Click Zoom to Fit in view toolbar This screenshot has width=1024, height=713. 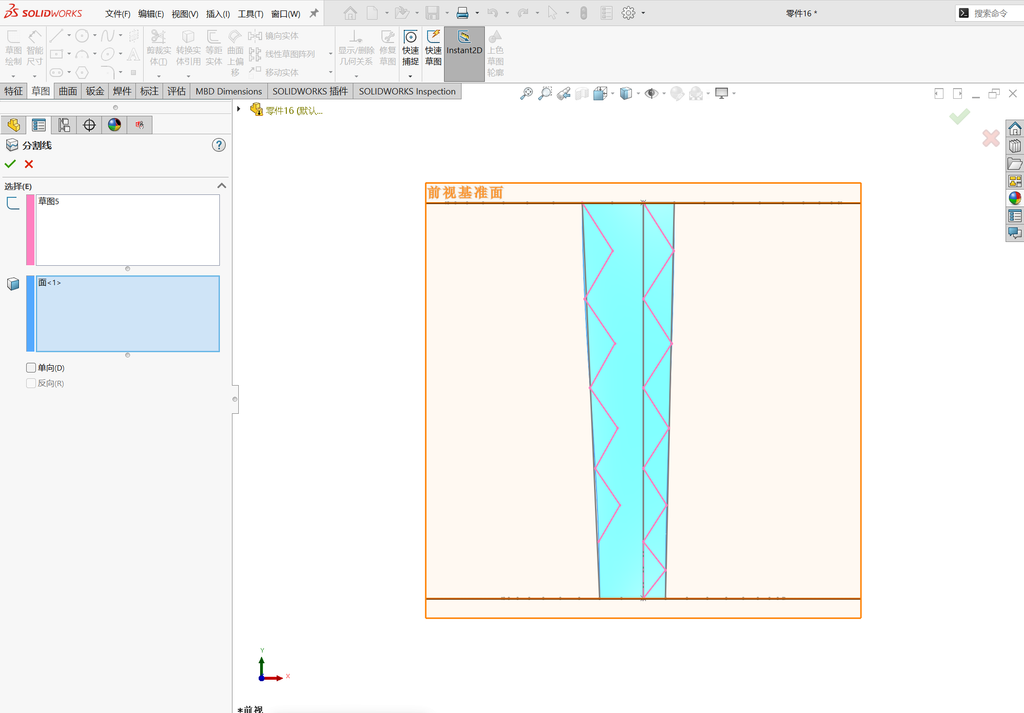(526, 93)
